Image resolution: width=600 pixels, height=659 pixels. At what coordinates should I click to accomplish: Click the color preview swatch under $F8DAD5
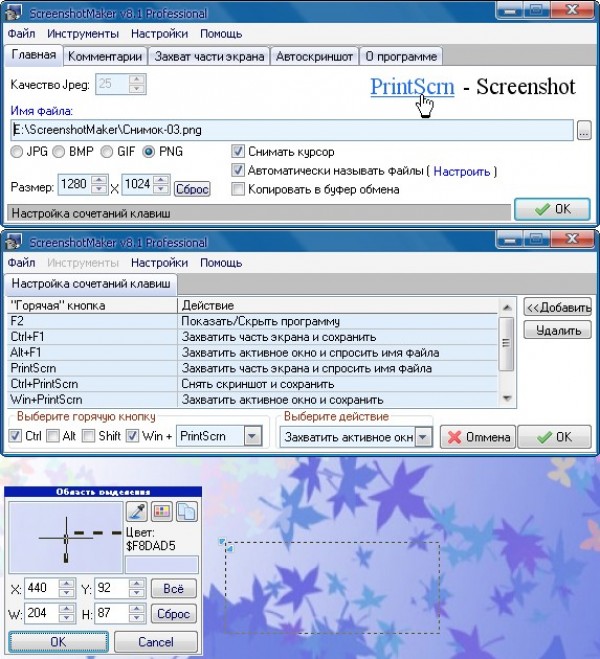(x=162, y=564)
